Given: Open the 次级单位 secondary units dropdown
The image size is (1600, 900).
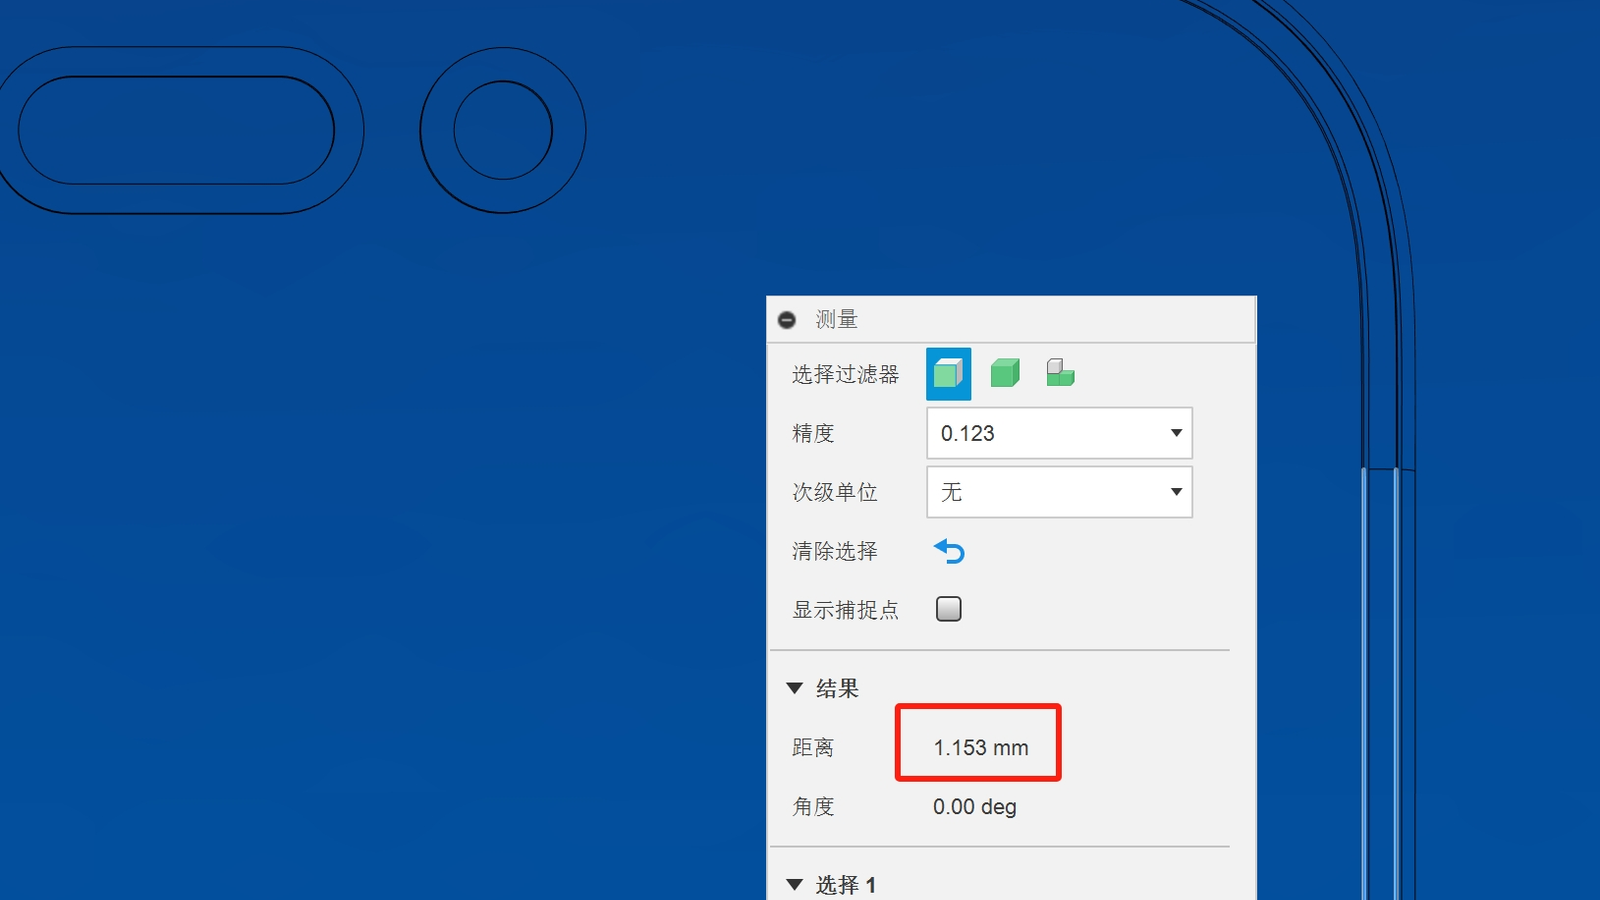Looking at the screenshot, I should pos(1059,492).
